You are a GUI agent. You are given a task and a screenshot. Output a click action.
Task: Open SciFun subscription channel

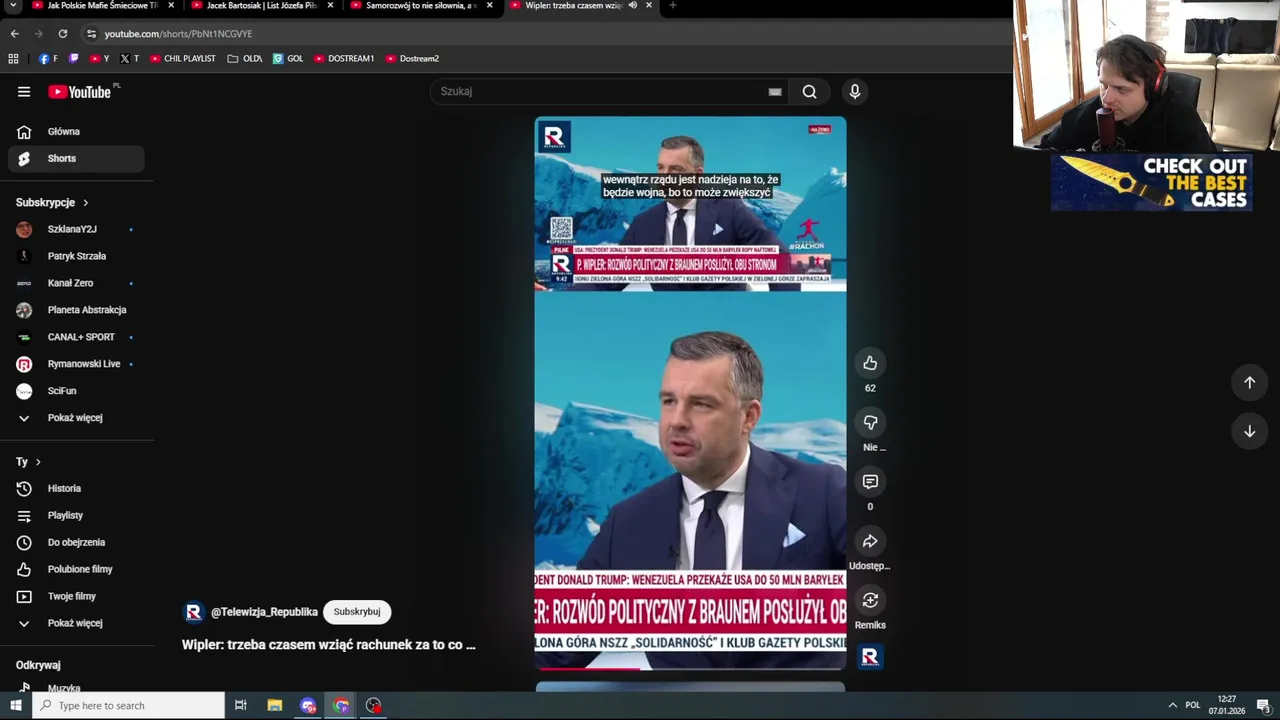[x=76, y=392]
